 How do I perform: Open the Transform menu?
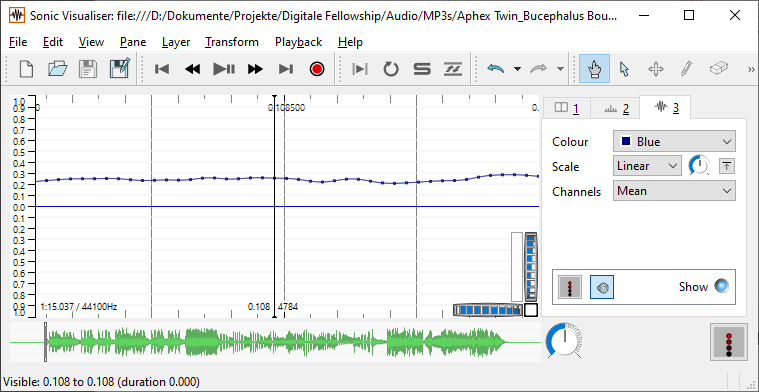[232, 42]
